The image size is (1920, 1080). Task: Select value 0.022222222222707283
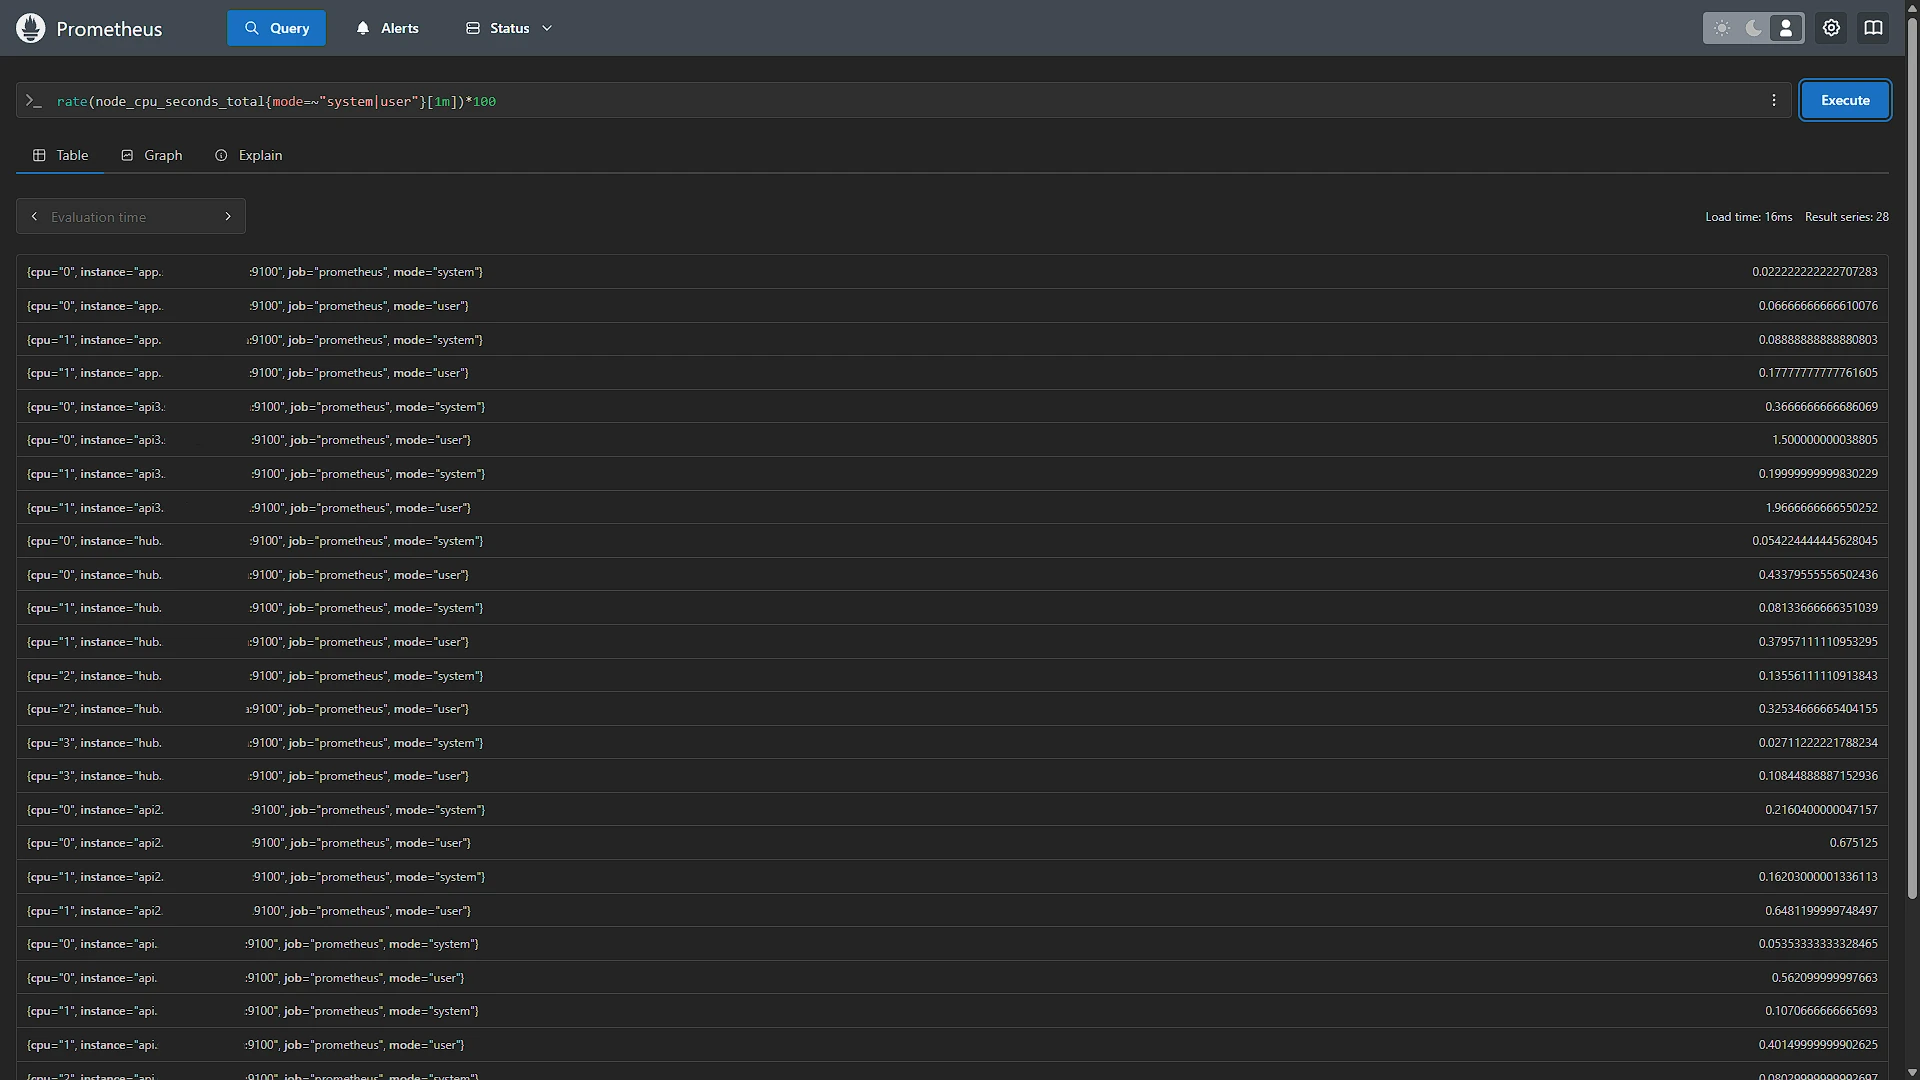tap(1814, 272)
